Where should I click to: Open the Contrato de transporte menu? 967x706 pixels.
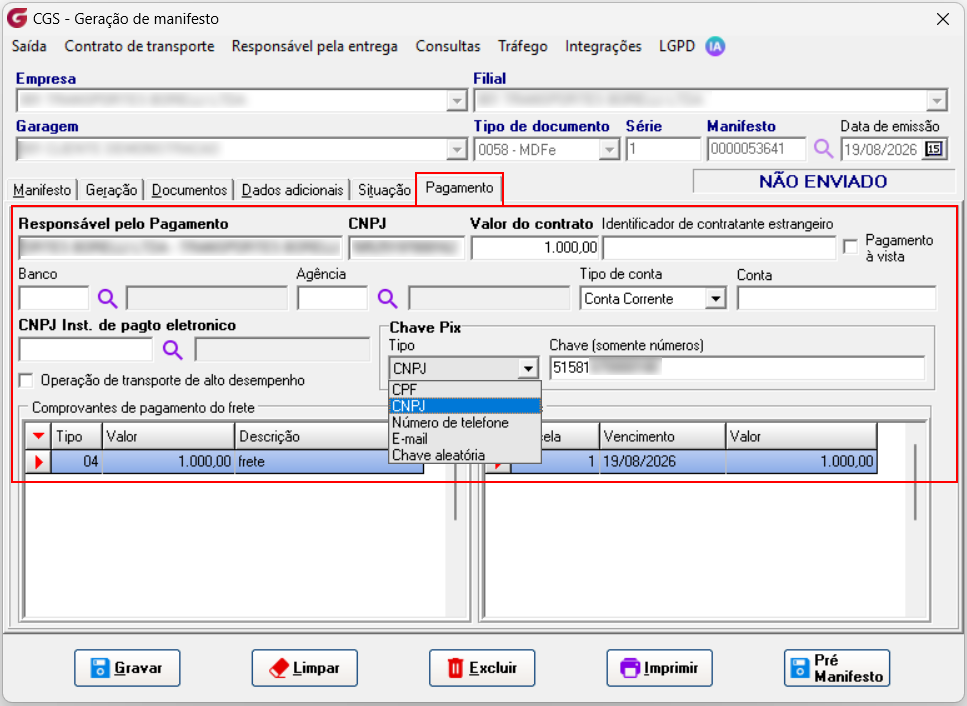tap(139, 46)
